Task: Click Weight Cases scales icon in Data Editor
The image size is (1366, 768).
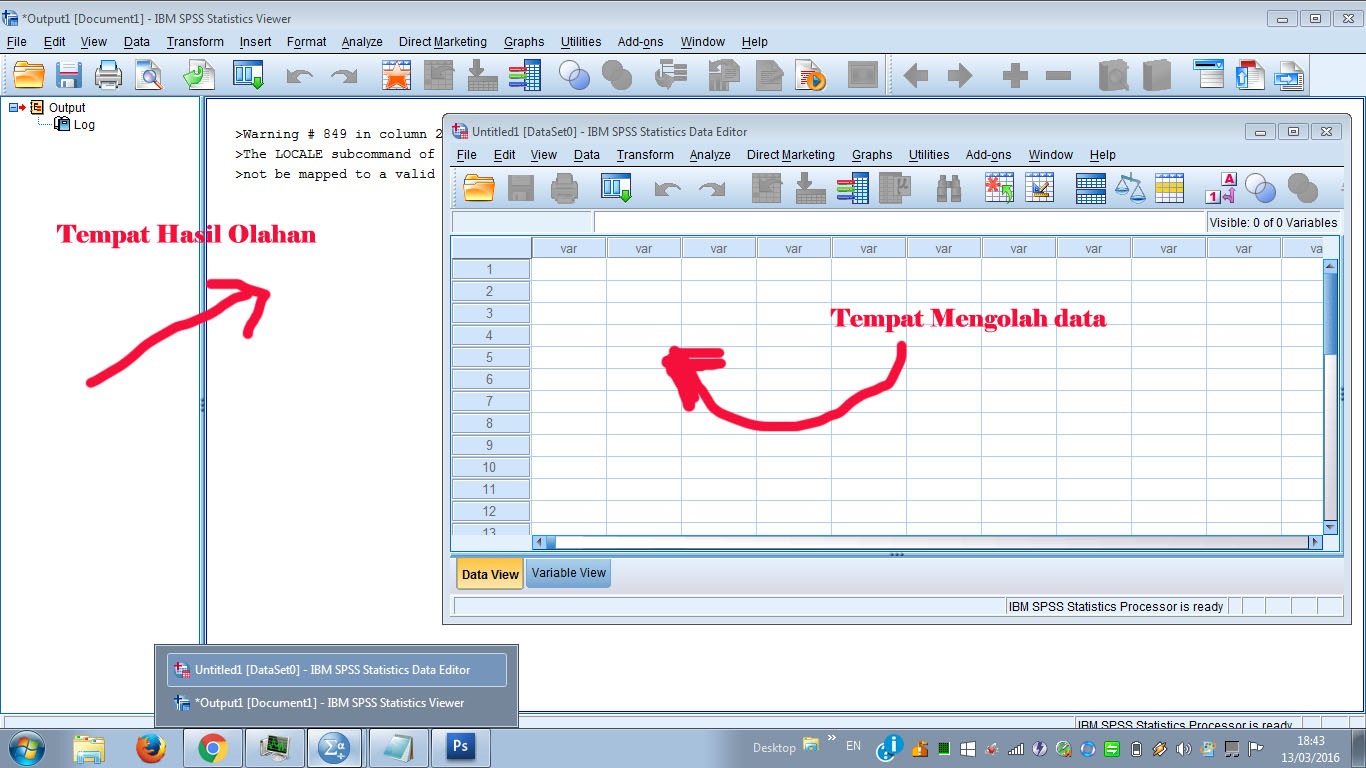Action: click(x=1130, y=187)
